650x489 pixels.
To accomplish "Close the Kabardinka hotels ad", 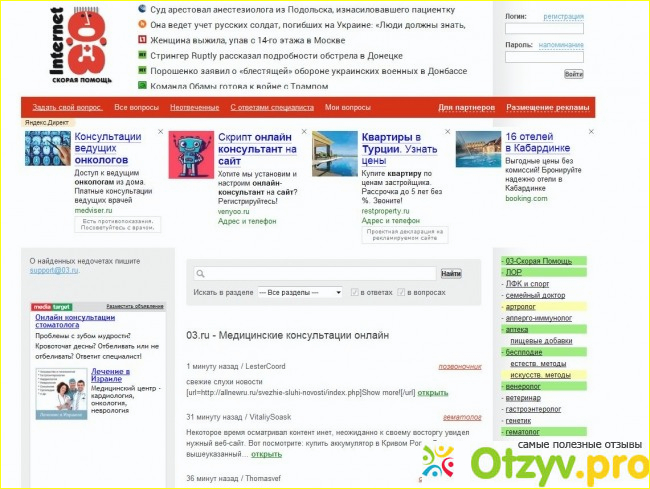I will pos(589,132).
